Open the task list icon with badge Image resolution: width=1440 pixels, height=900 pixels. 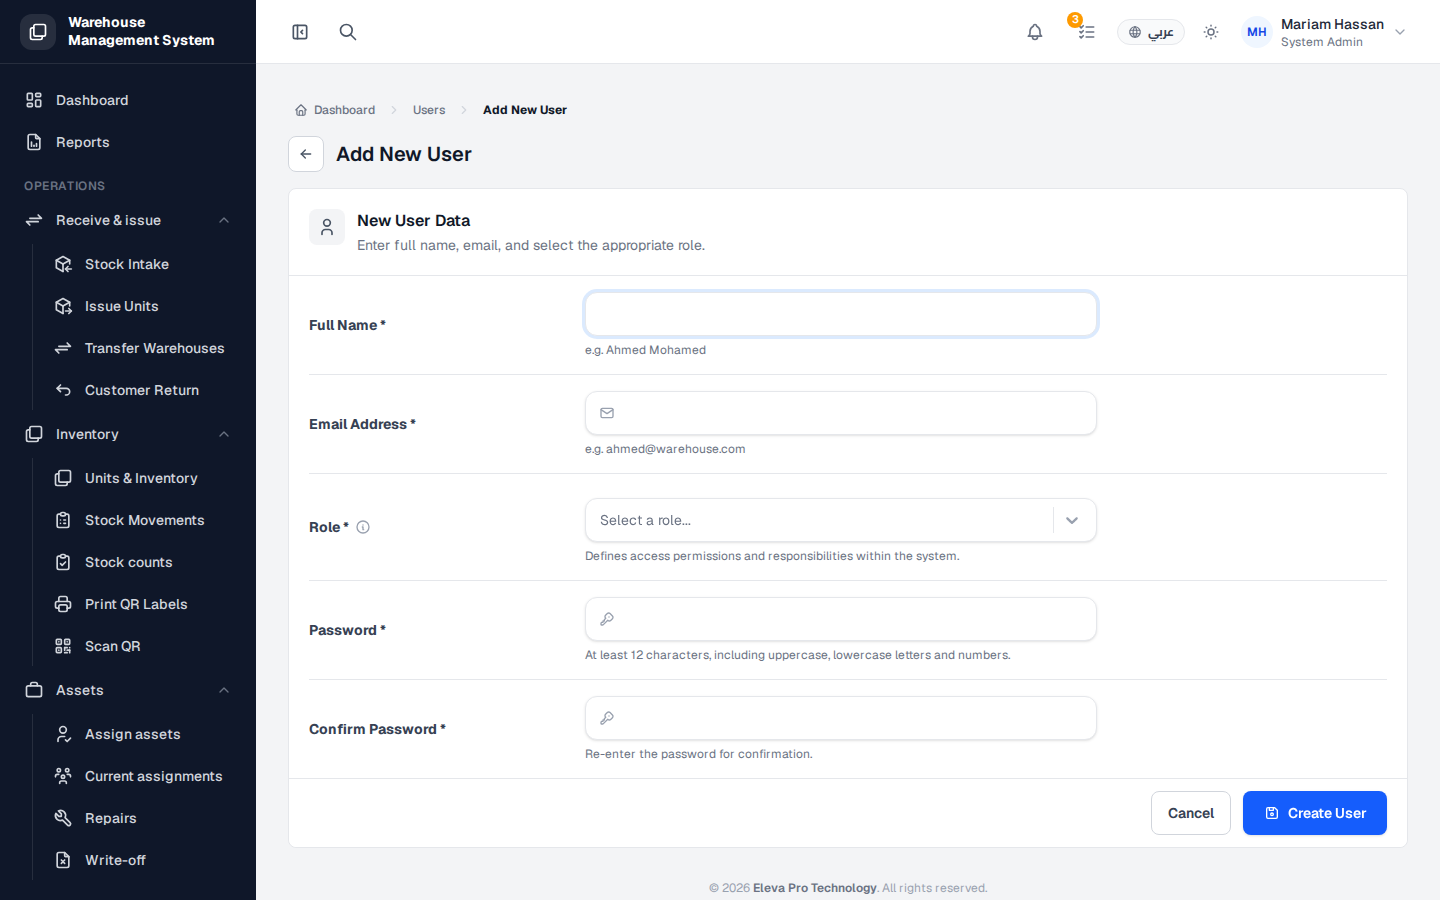click(x=1085, y=32)
